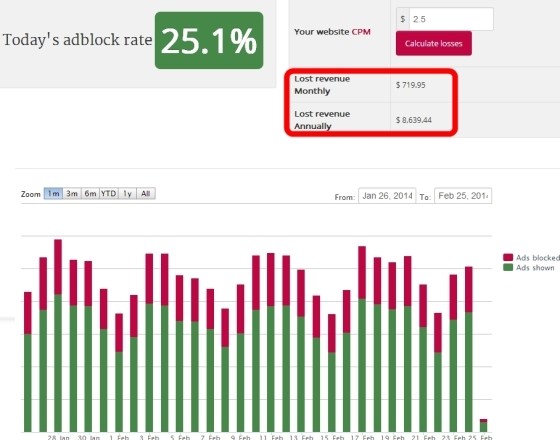Click the From date field Jan 26, 2014
Viewport: 560px width, 440px height.
[387, 196]
